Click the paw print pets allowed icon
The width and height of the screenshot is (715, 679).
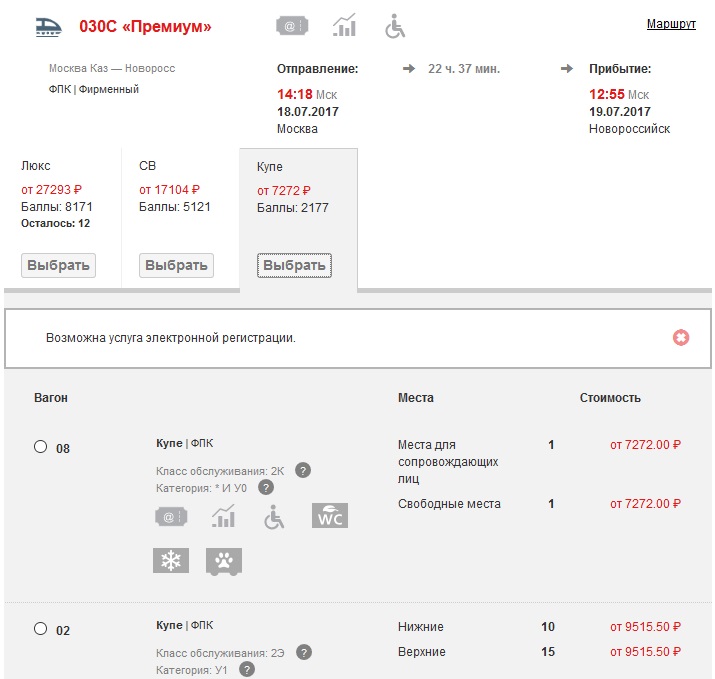224,561
